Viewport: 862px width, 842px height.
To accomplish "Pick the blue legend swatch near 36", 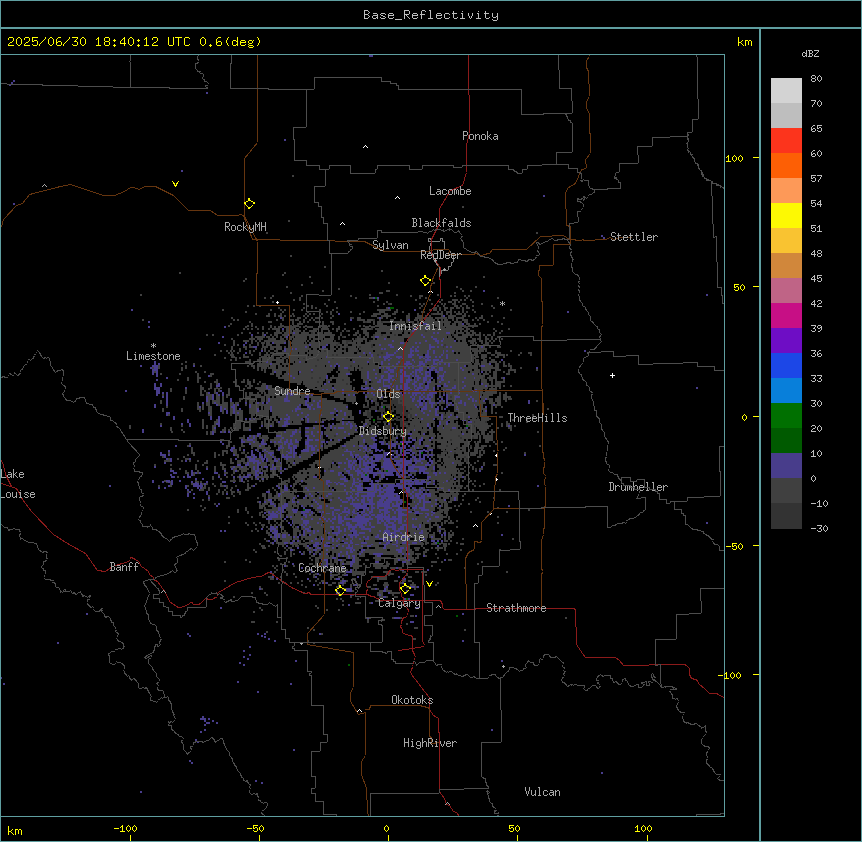I will tap(786, 365).
